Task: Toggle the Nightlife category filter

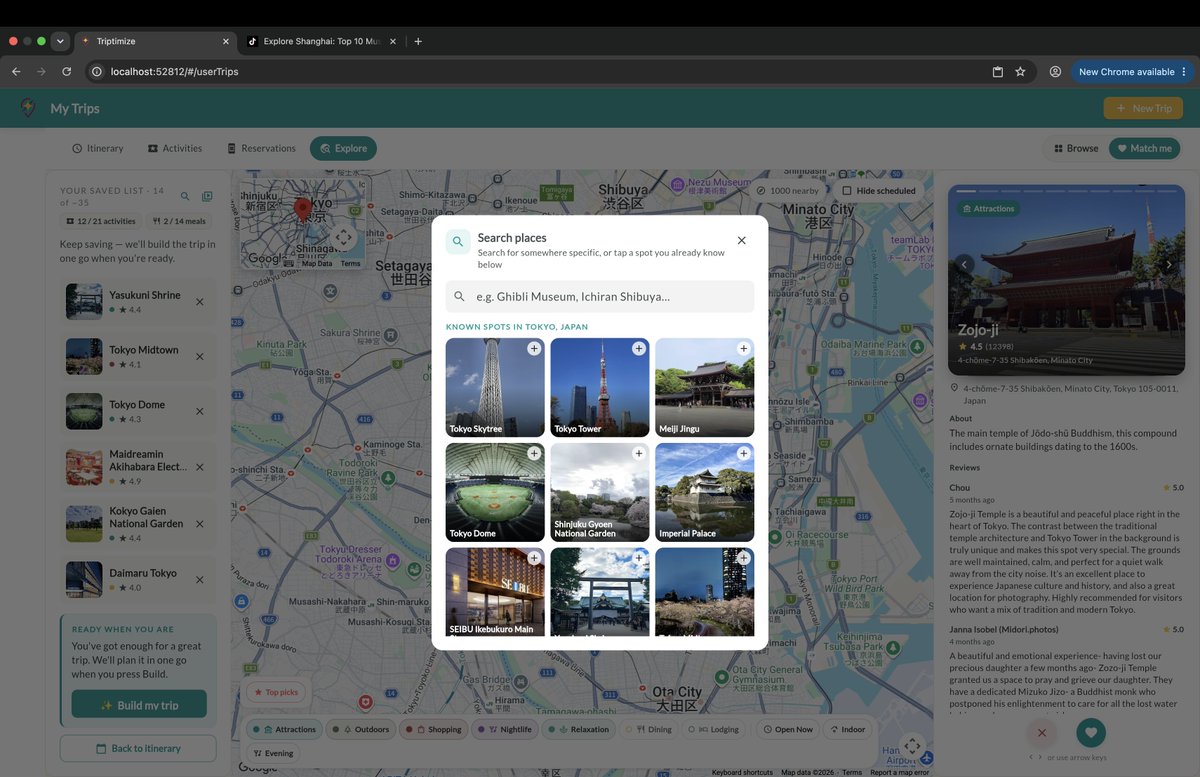Action: click(507, 729)
